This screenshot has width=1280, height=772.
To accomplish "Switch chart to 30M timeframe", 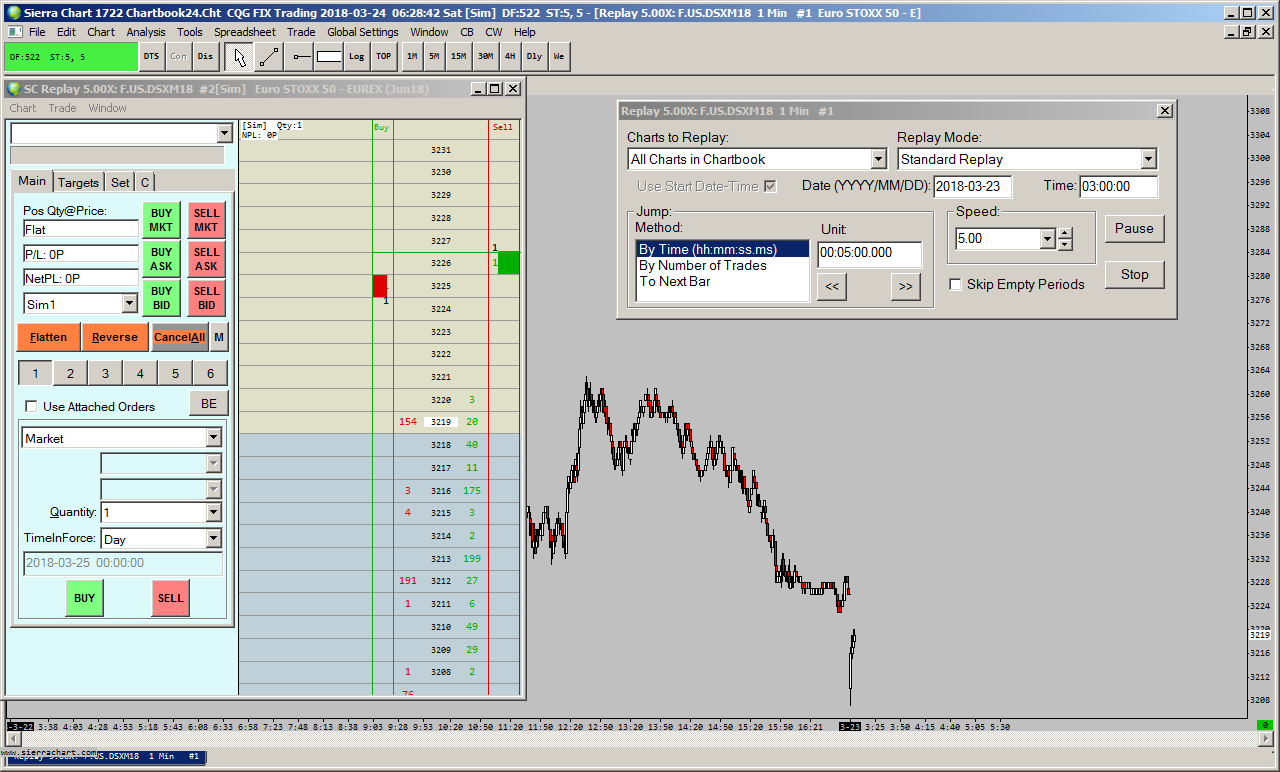I will pyautogui.click(x=485, y=57).
